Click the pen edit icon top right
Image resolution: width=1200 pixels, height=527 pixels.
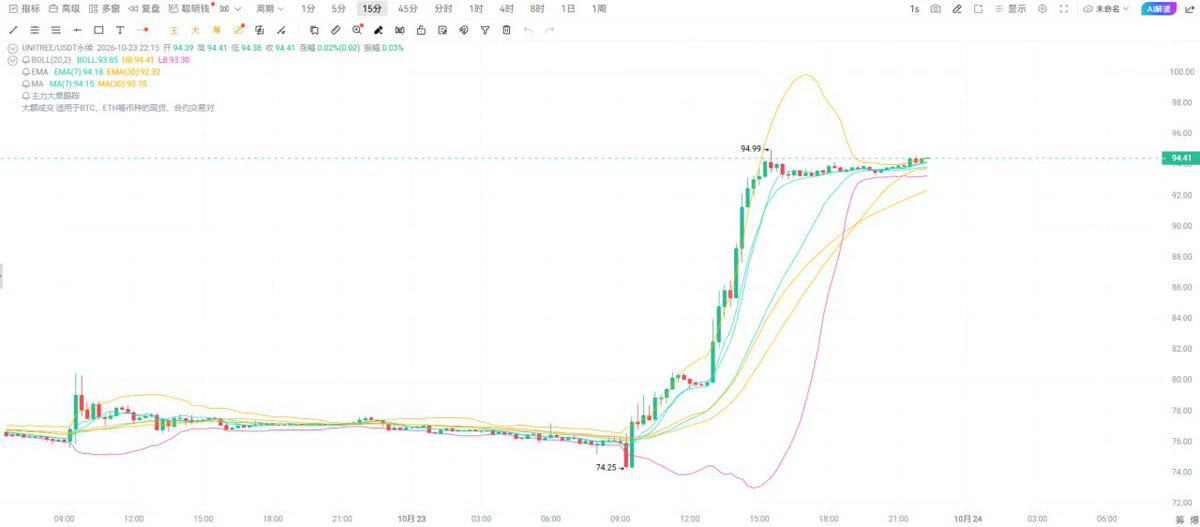pyautogui.click(x=957, y=8)
